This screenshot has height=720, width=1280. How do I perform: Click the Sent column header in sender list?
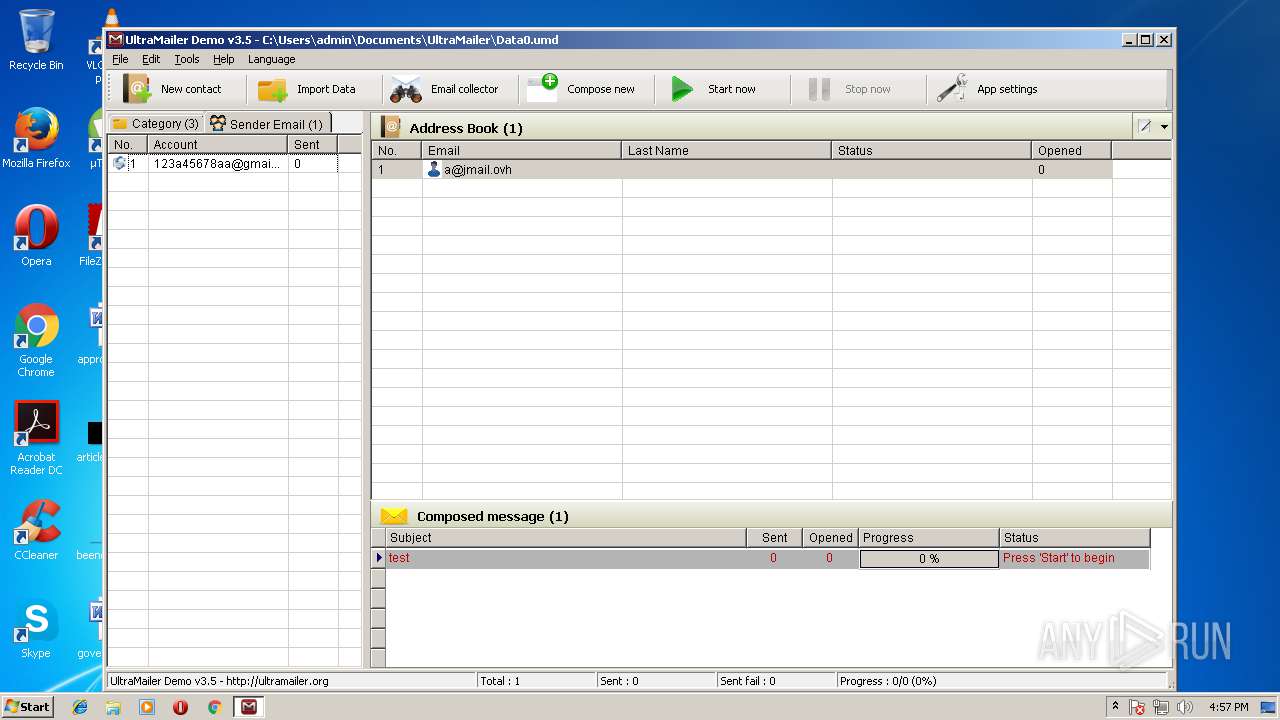pos(313,144)
